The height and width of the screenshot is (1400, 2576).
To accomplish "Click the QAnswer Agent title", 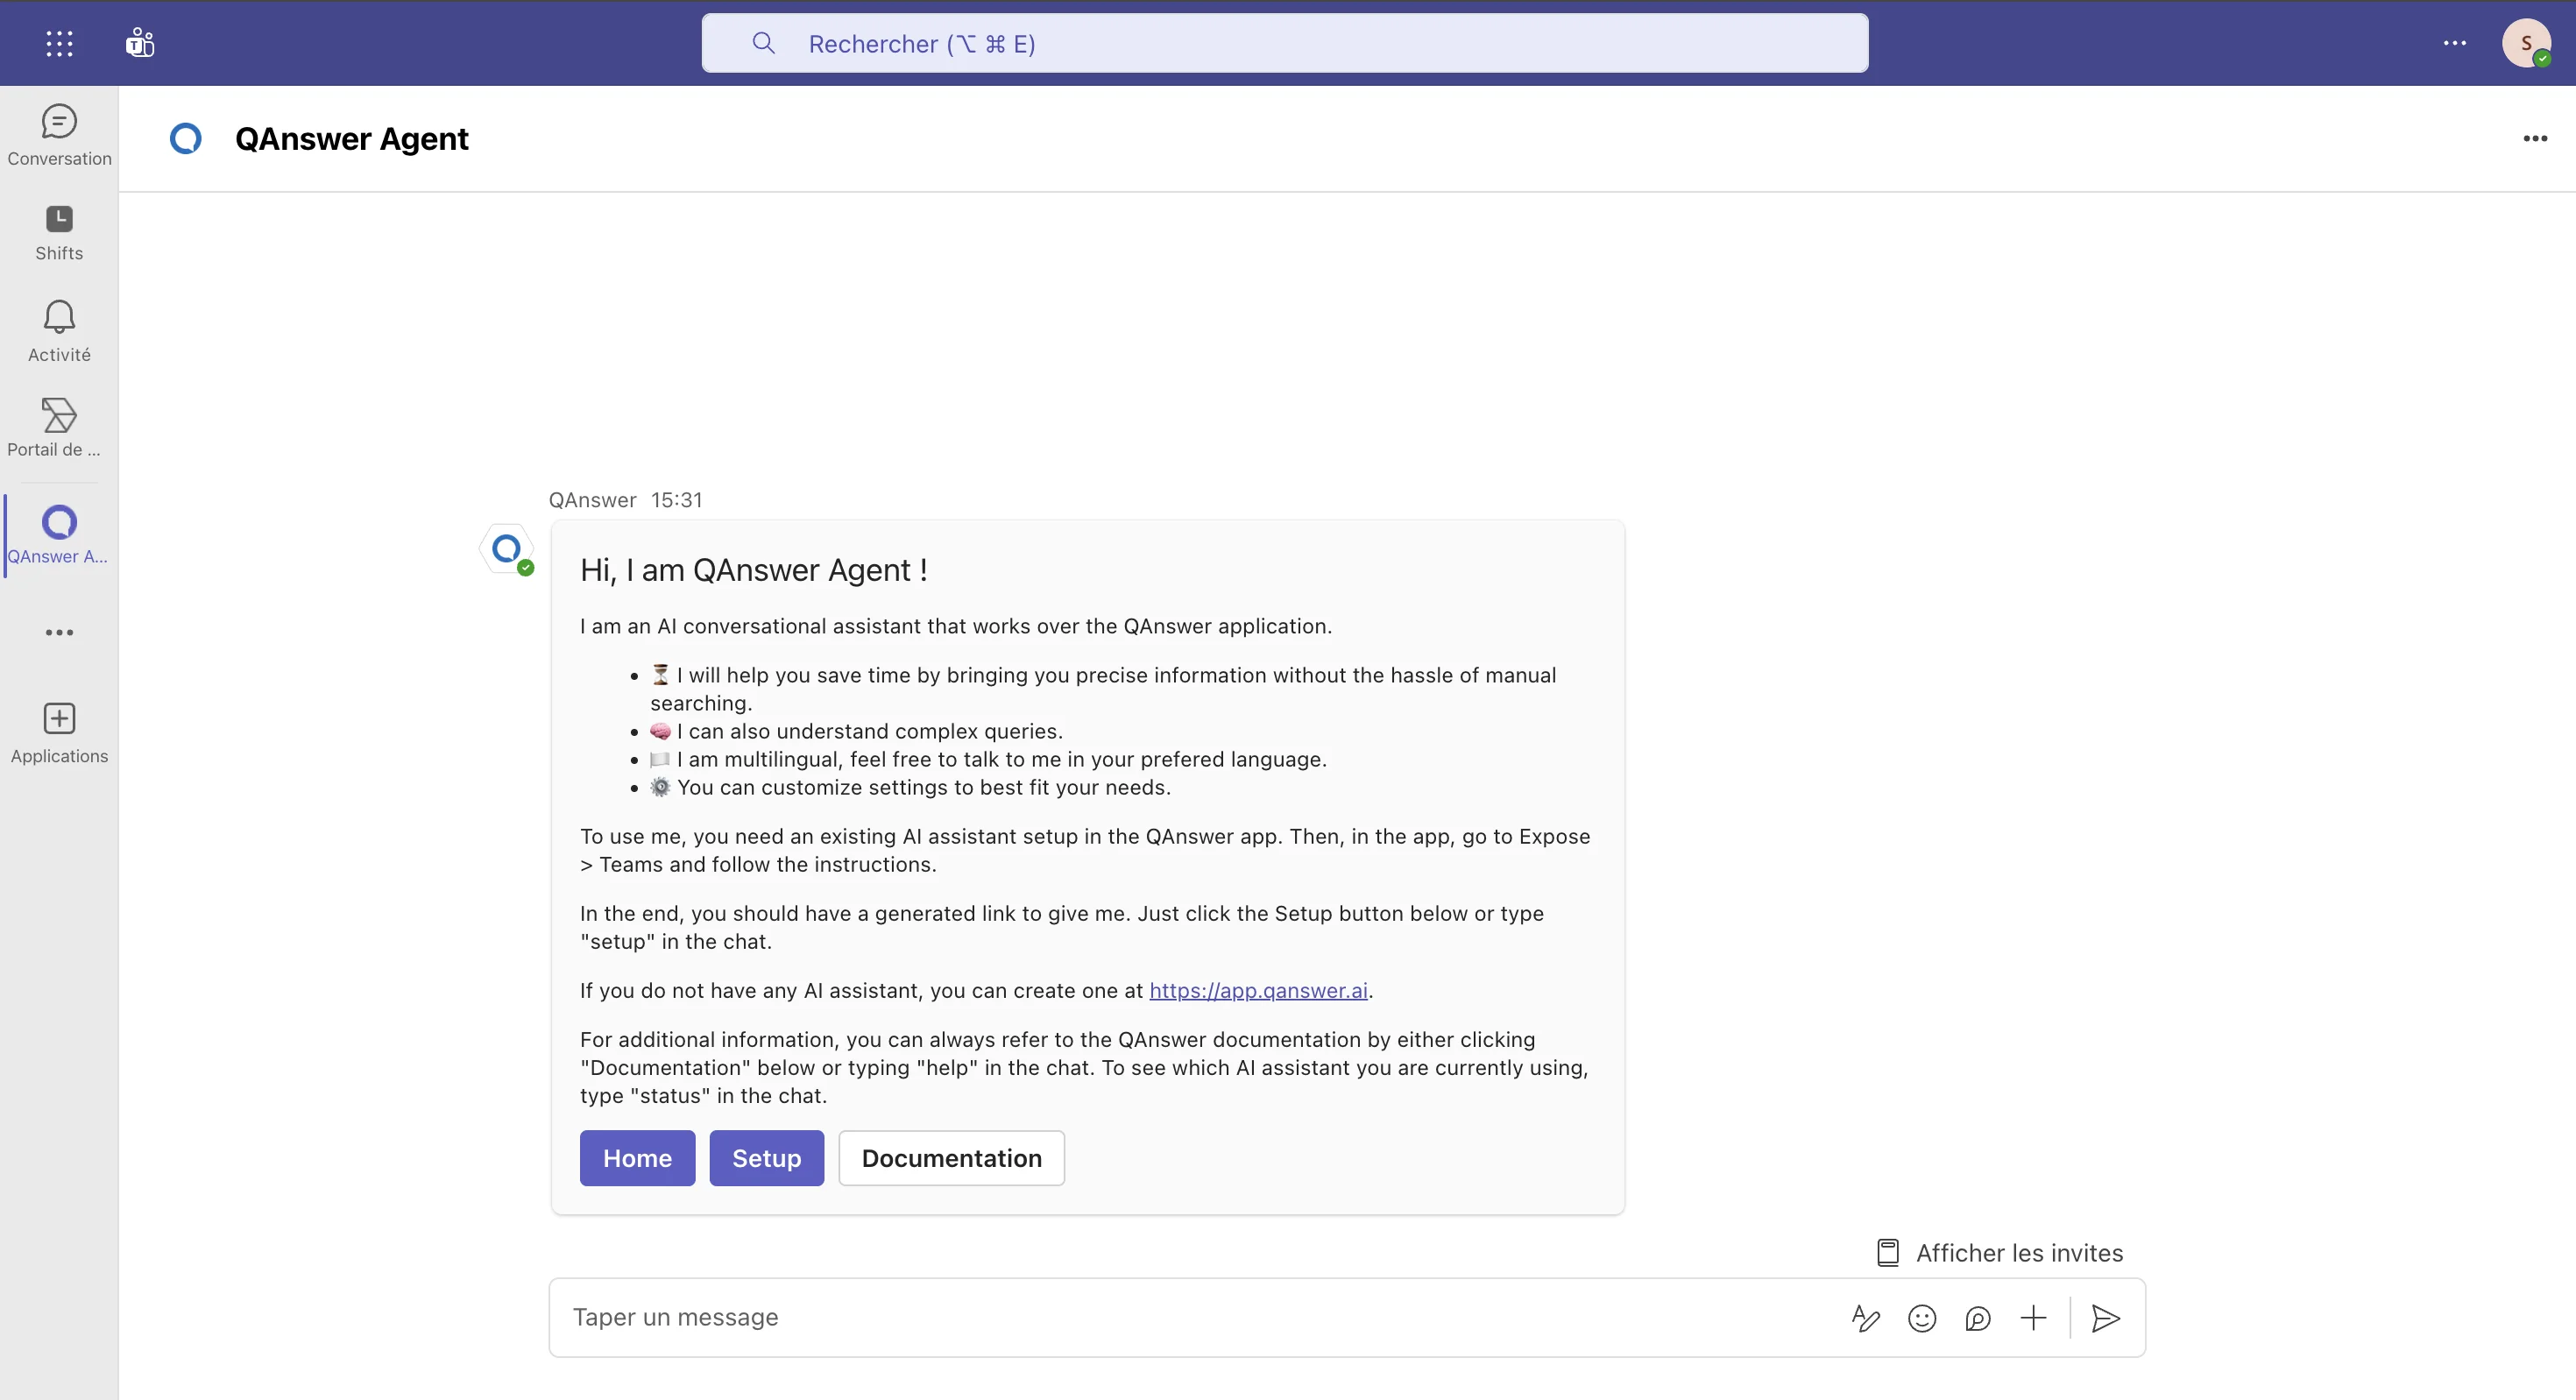I will pyautogui.click(x=352, y=138).
